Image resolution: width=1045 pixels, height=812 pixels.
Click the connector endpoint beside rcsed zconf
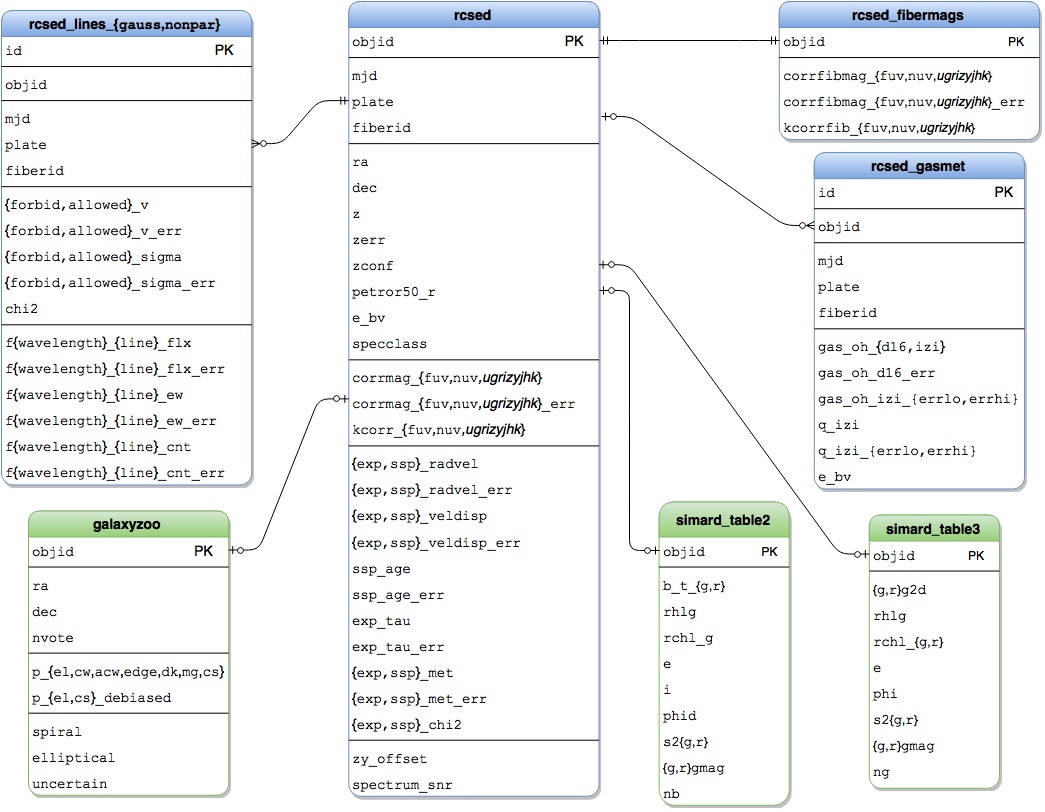click(609, 266)
